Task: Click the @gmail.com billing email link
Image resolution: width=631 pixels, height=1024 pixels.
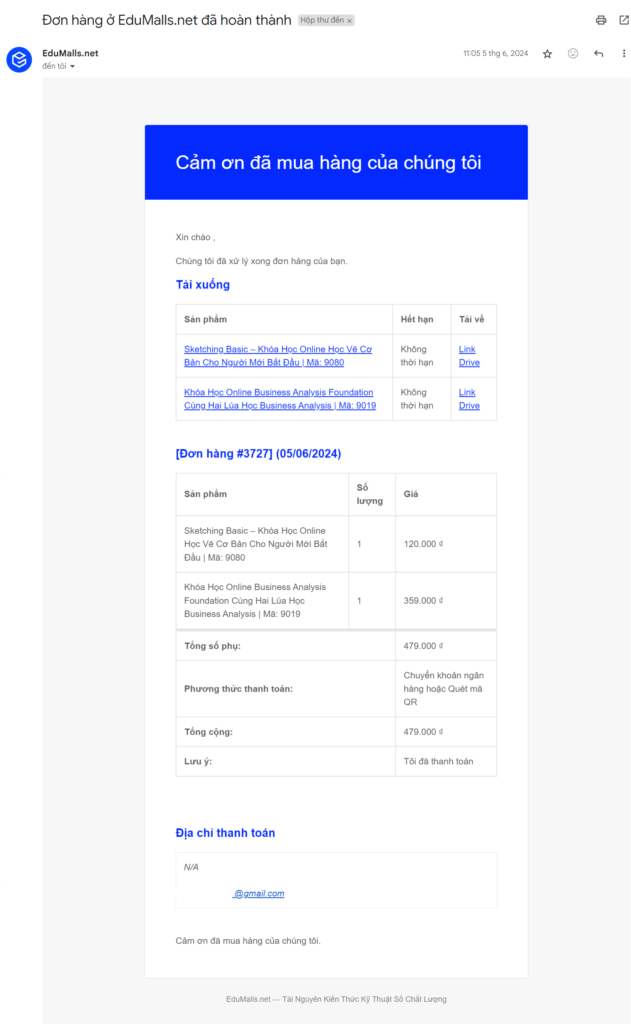Action: coord(259,893)
